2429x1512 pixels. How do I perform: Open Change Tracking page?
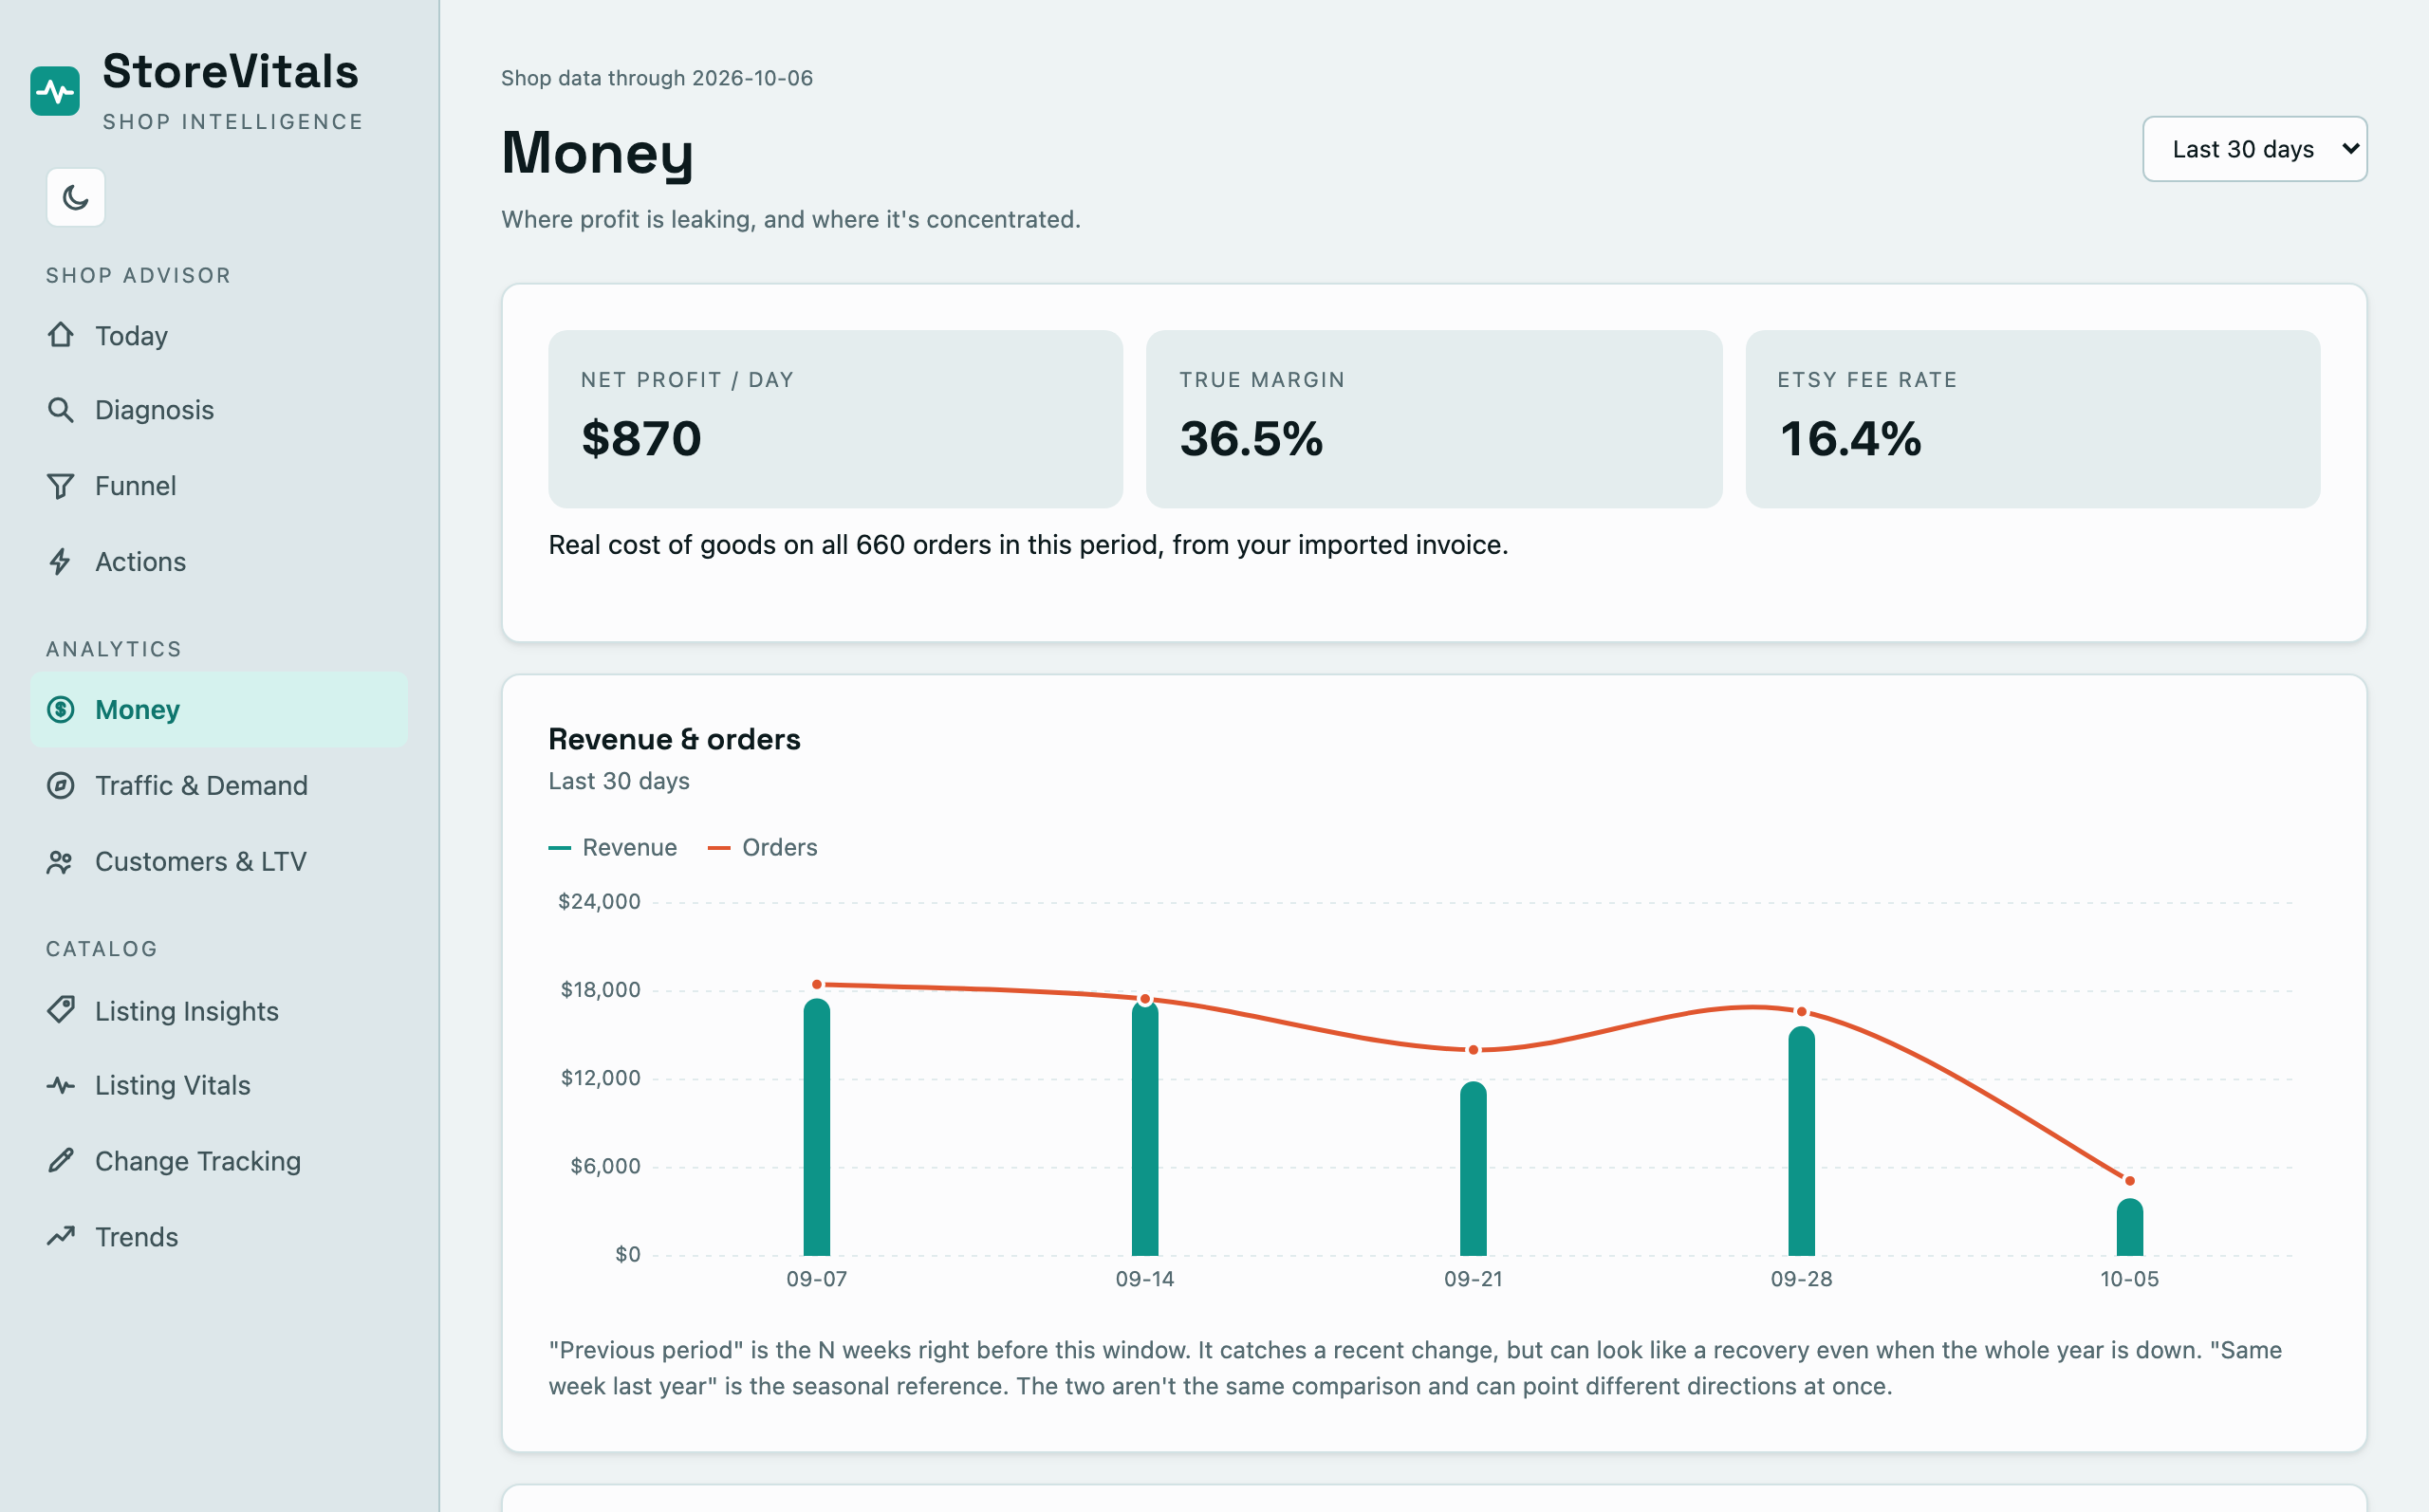pyautogui.click(x=219, y=1160)
